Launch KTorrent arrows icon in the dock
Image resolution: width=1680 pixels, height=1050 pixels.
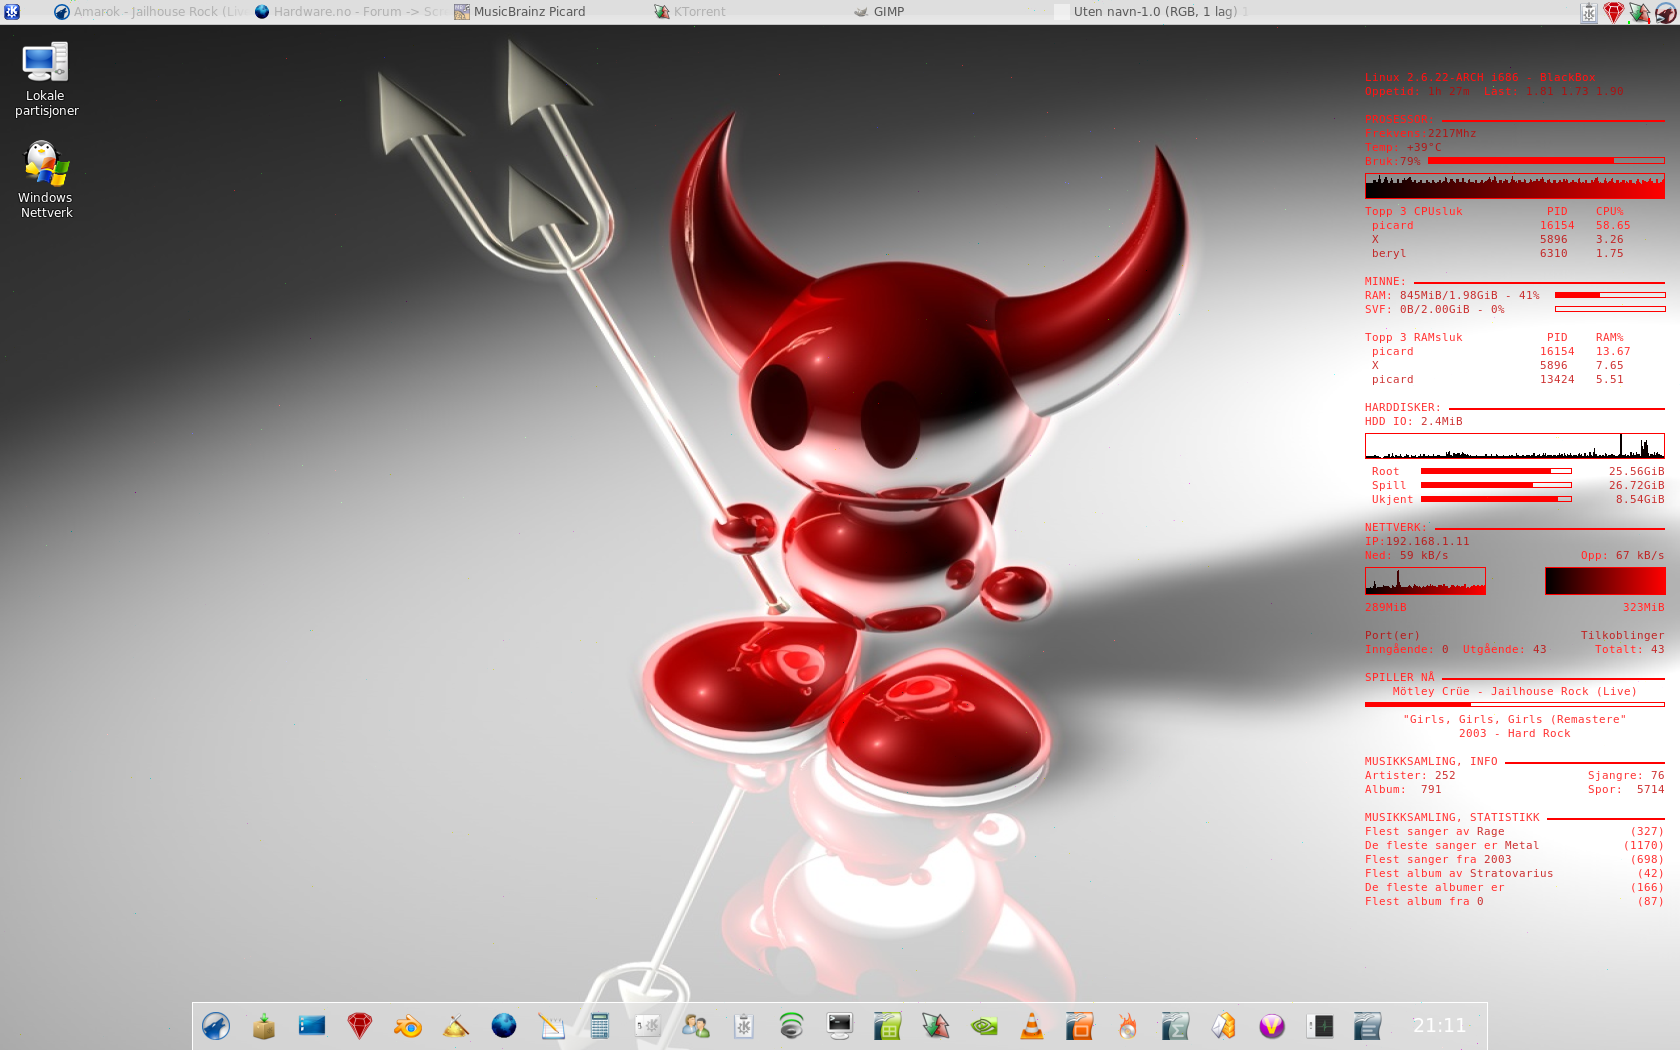pyautogui.click(x=936, y=1026)
